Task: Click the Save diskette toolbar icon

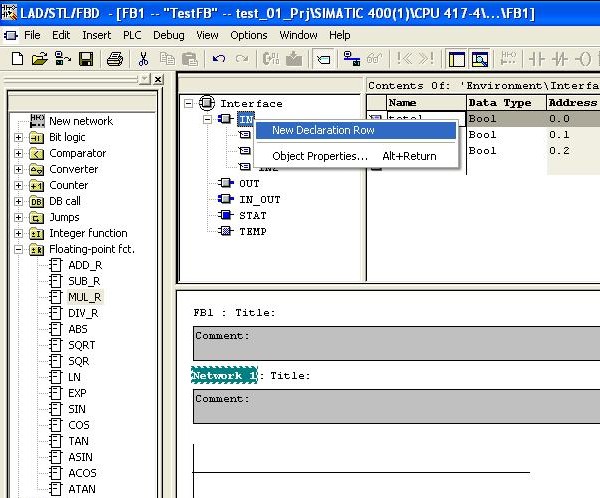Action: click(86, 59)
